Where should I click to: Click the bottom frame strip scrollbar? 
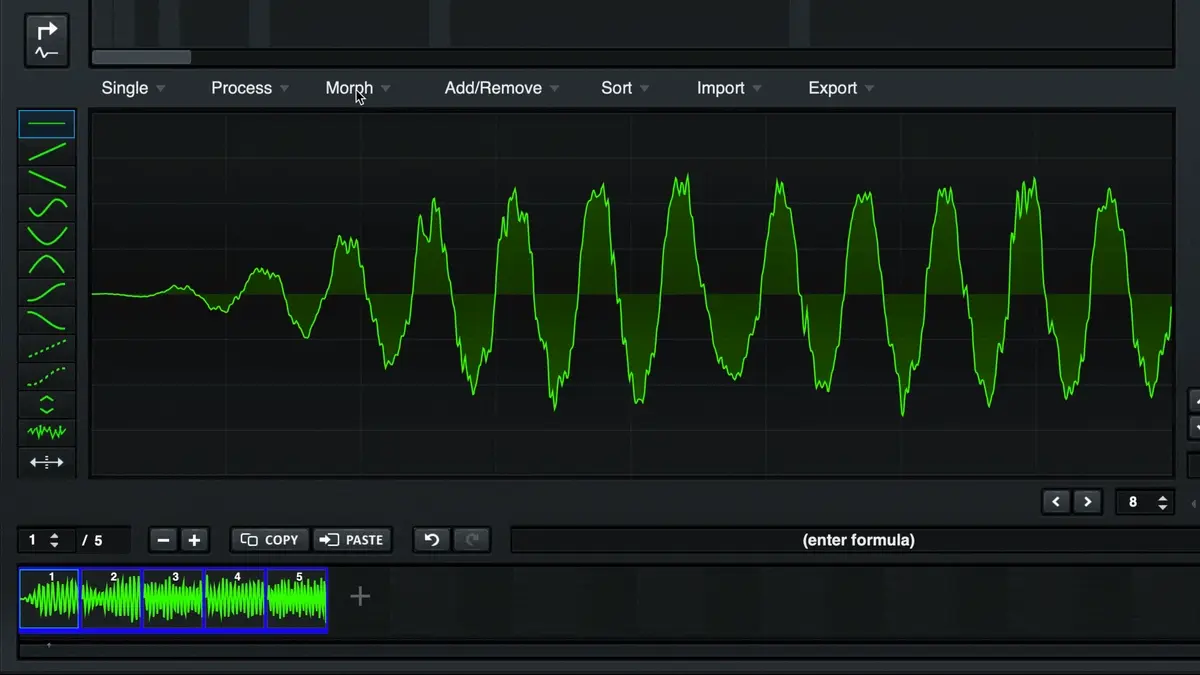coord(608,650)
